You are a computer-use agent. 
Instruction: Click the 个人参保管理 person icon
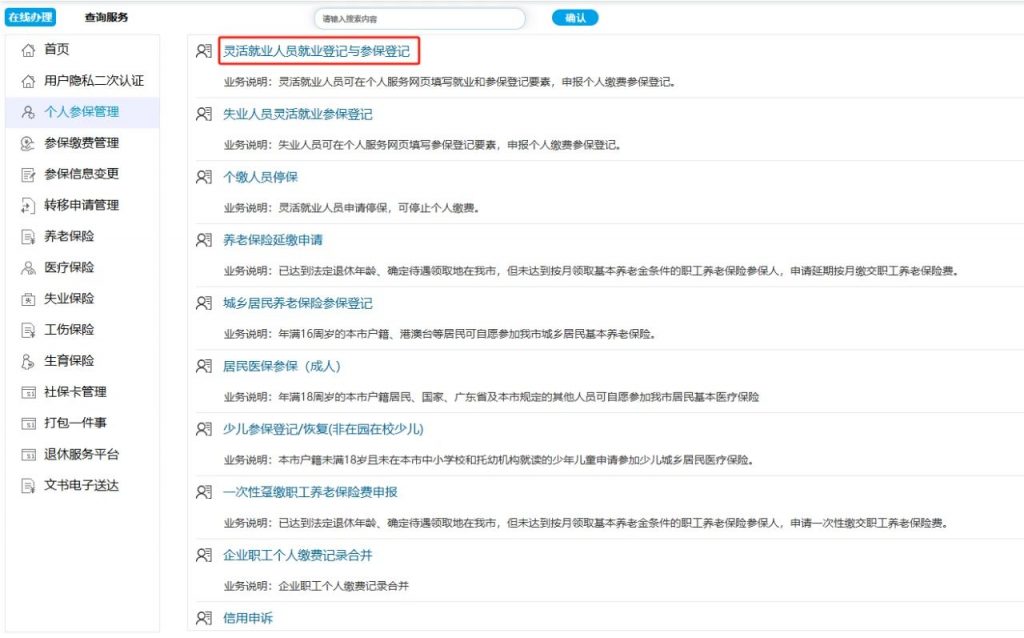coord(28,112)
